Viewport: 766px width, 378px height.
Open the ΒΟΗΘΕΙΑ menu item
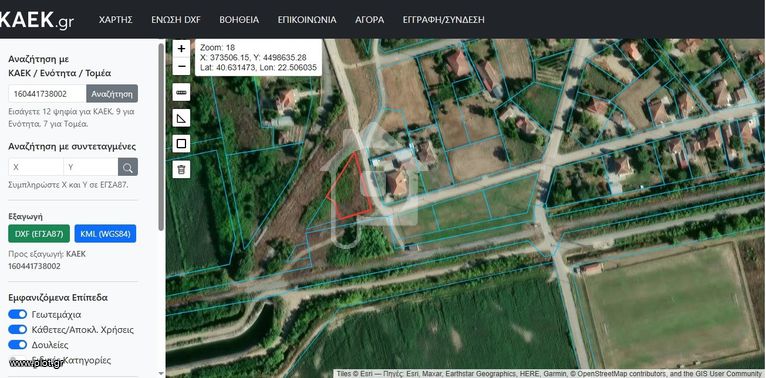click(239, 20)
